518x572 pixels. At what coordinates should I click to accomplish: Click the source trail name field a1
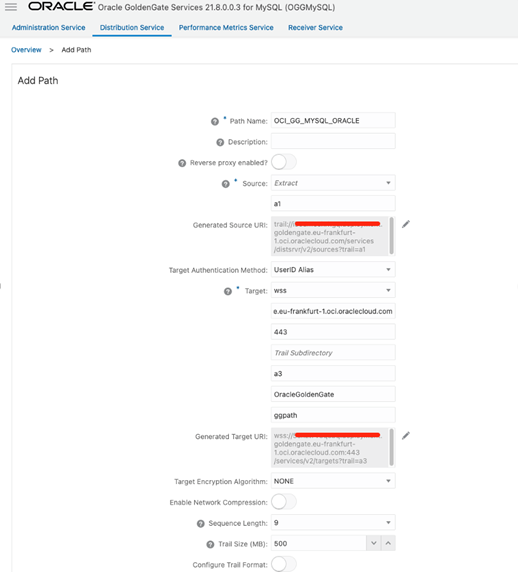(333, 204)
